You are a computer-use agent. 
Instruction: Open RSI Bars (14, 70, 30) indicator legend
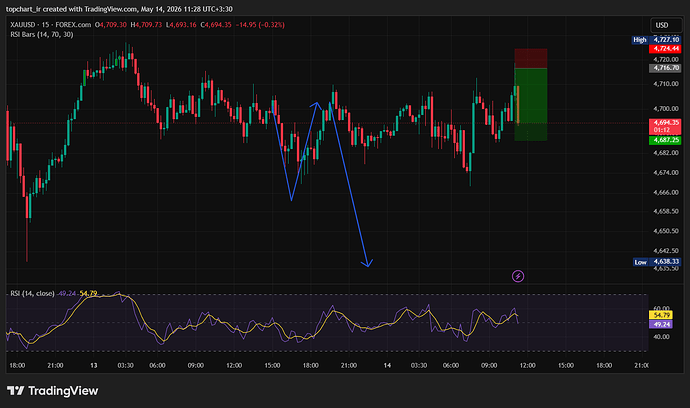[x=42, y=34]
